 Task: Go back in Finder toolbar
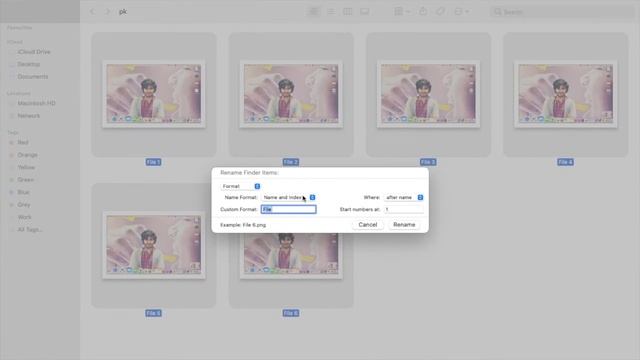(92, 12)
